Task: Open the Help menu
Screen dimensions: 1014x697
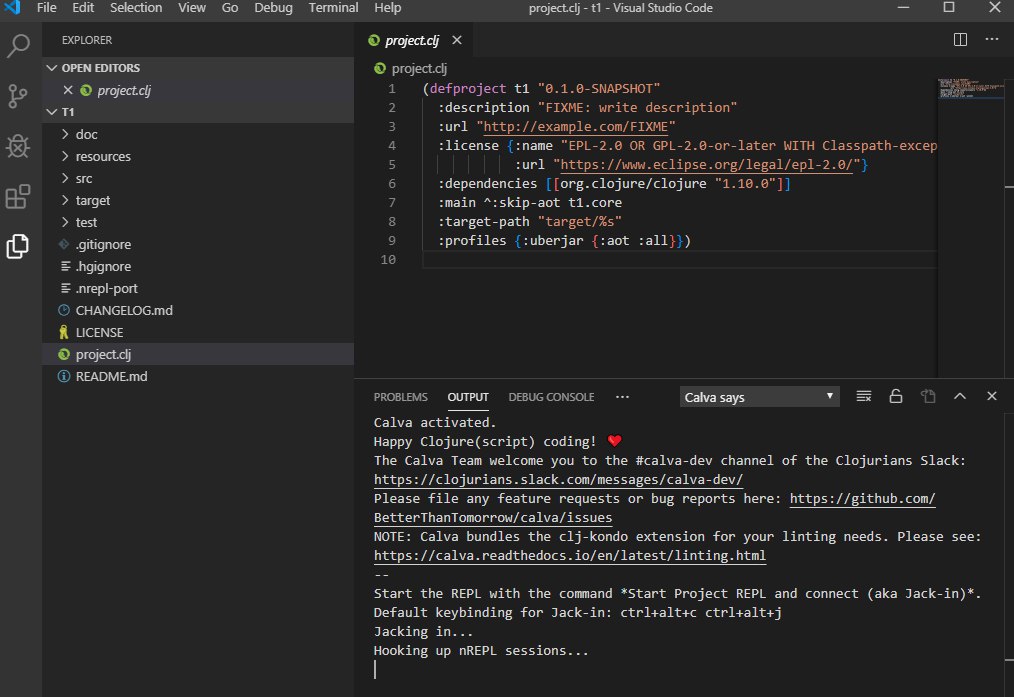Action: click(x=387, y=8)
